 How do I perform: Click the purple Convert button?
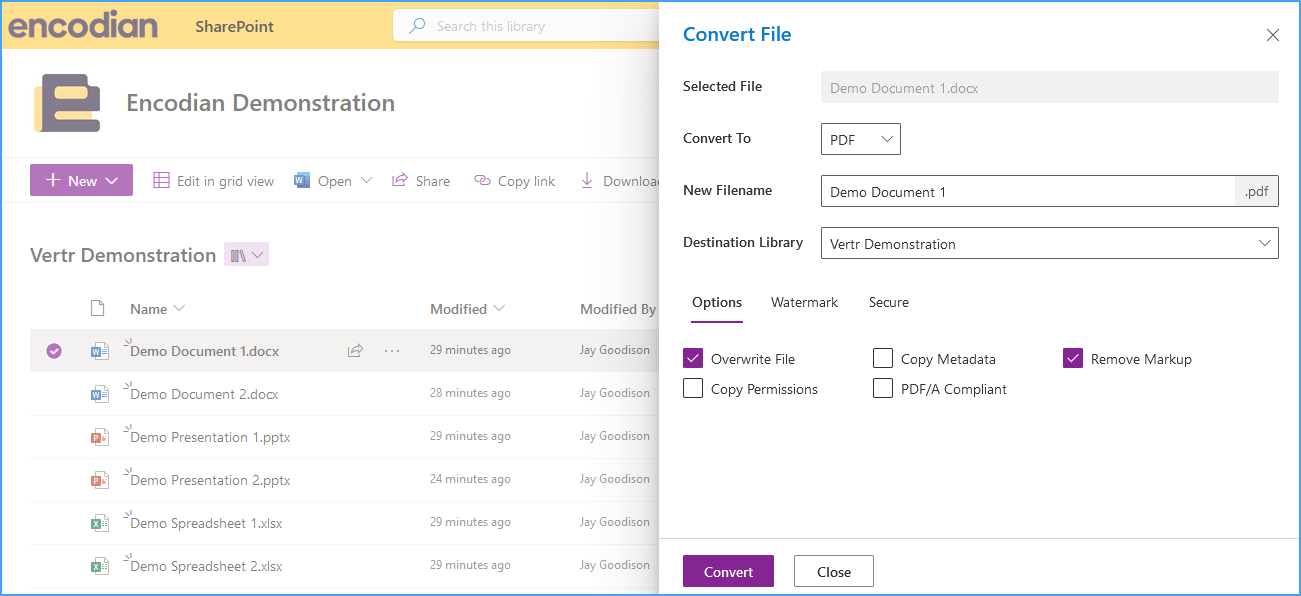(x=728, y=571)
